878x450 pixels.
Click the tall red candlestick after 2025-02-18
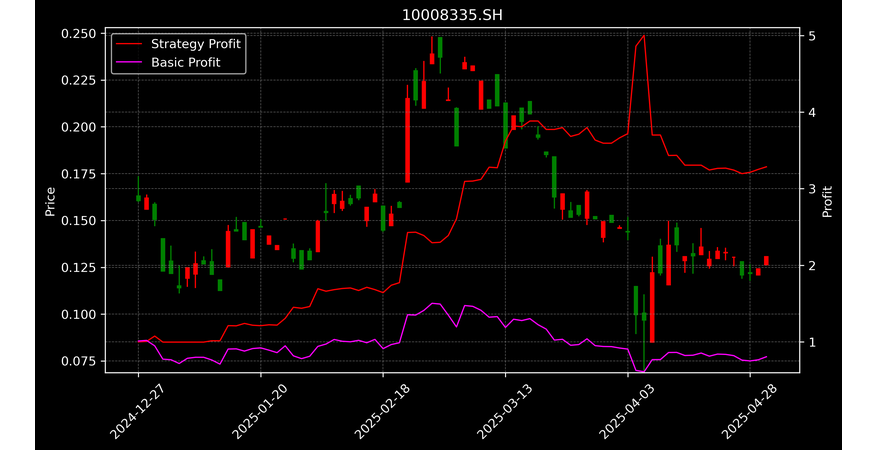pos(408,140)
